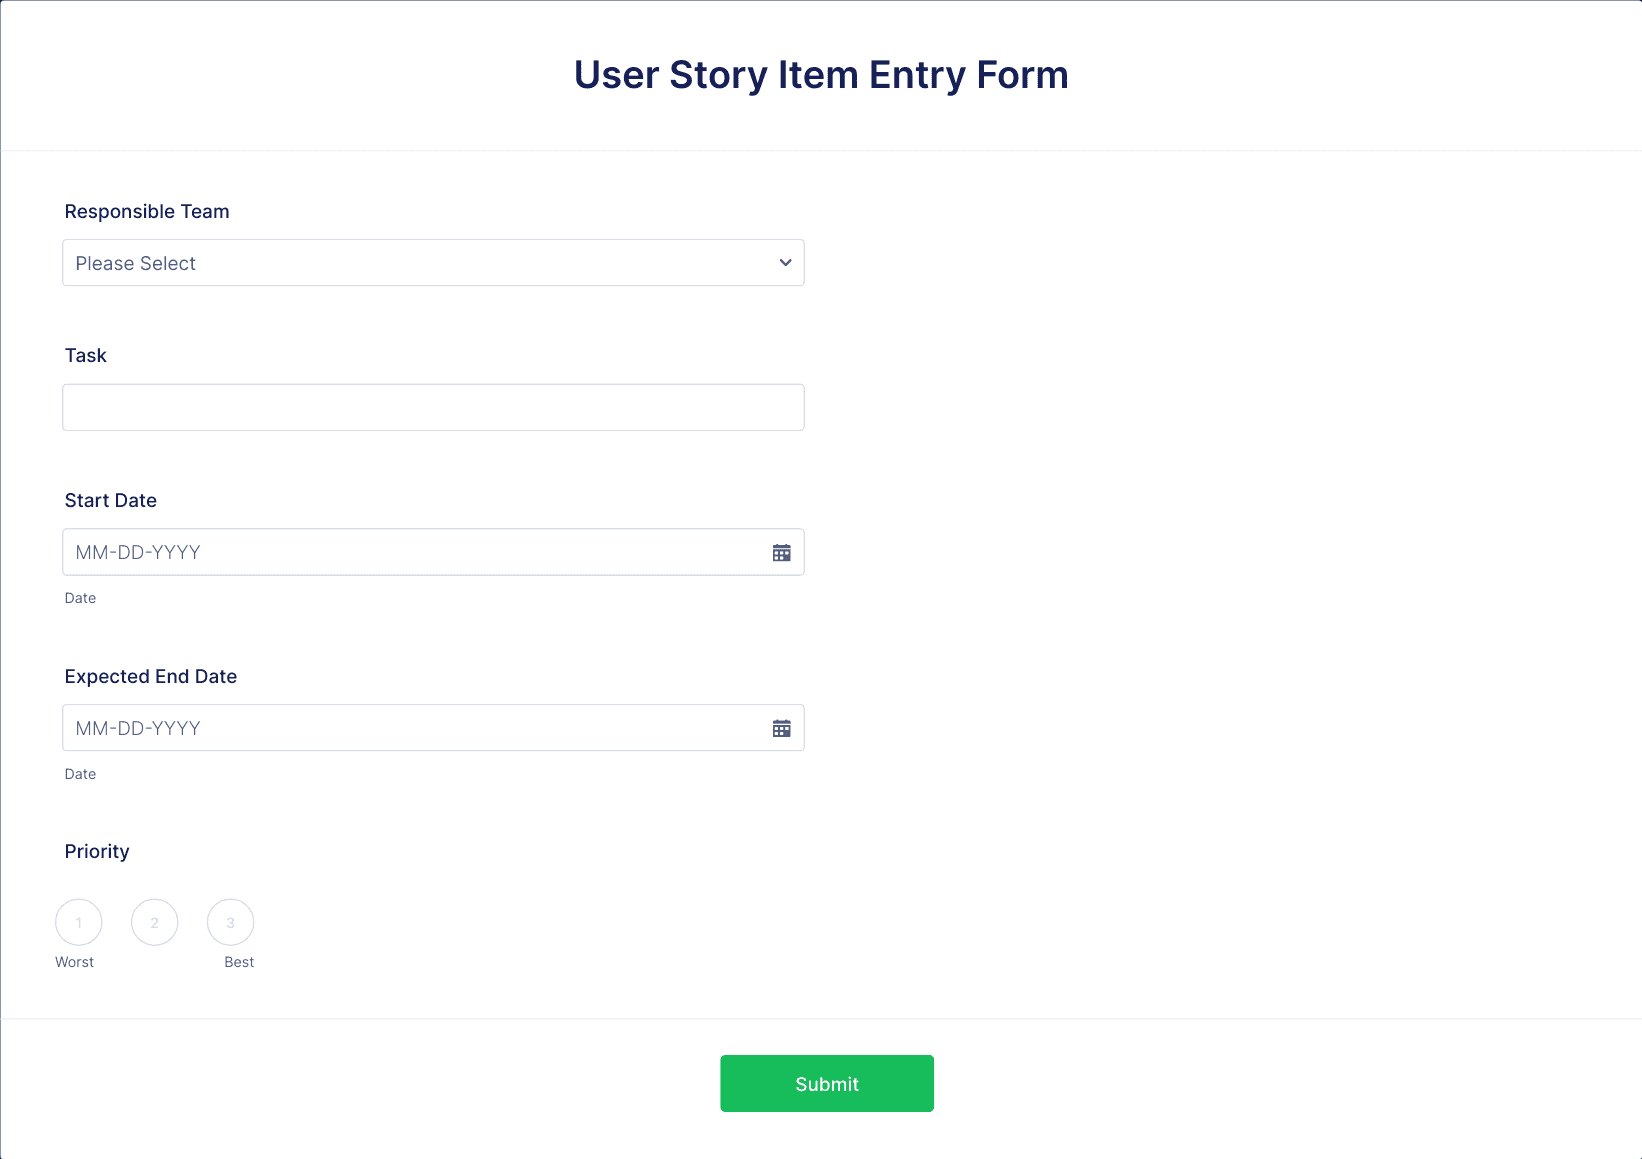Click into the Start Date MM-DD-YYYY field

click(x=413, y=552)
